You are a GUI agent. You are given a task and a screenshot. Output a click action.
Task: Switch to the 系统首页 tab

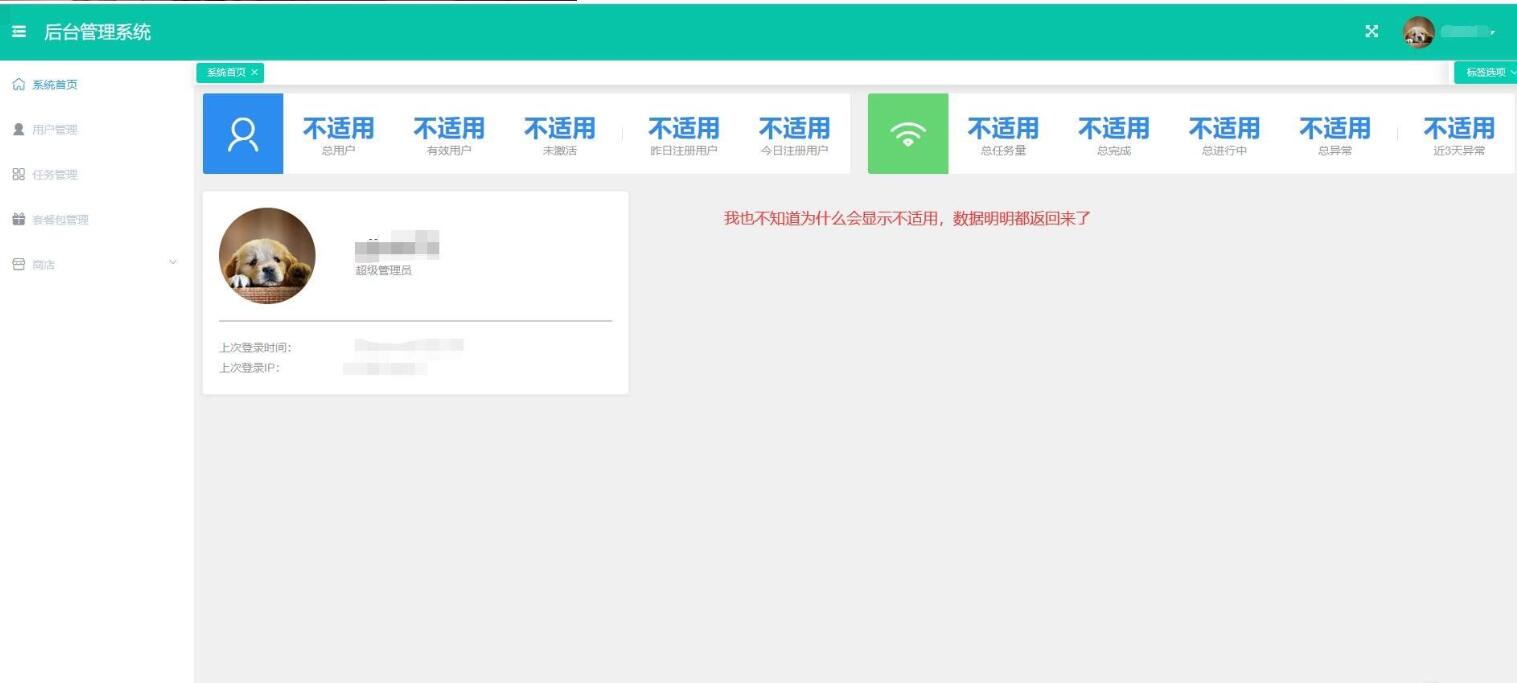point(226,73)
